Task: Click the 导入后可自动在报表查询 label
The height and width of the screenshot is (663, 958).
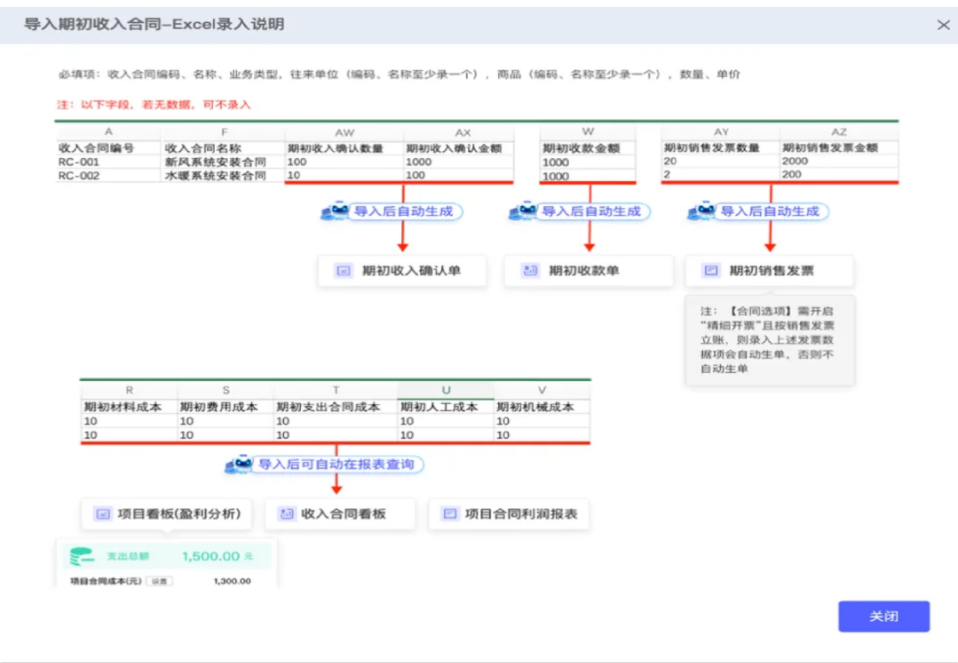Action: coord(337,464)
